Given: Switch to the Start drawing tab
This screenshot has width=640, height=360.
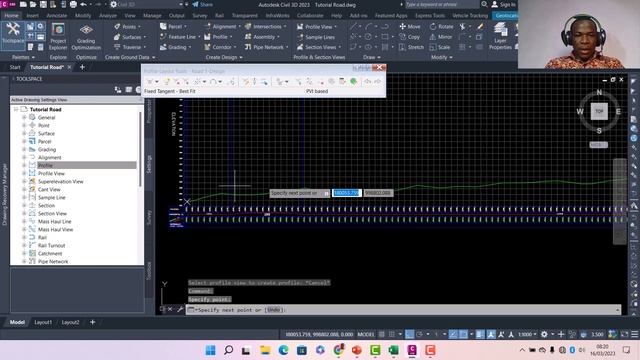Looking at the screenshot, I should [15, 67].
